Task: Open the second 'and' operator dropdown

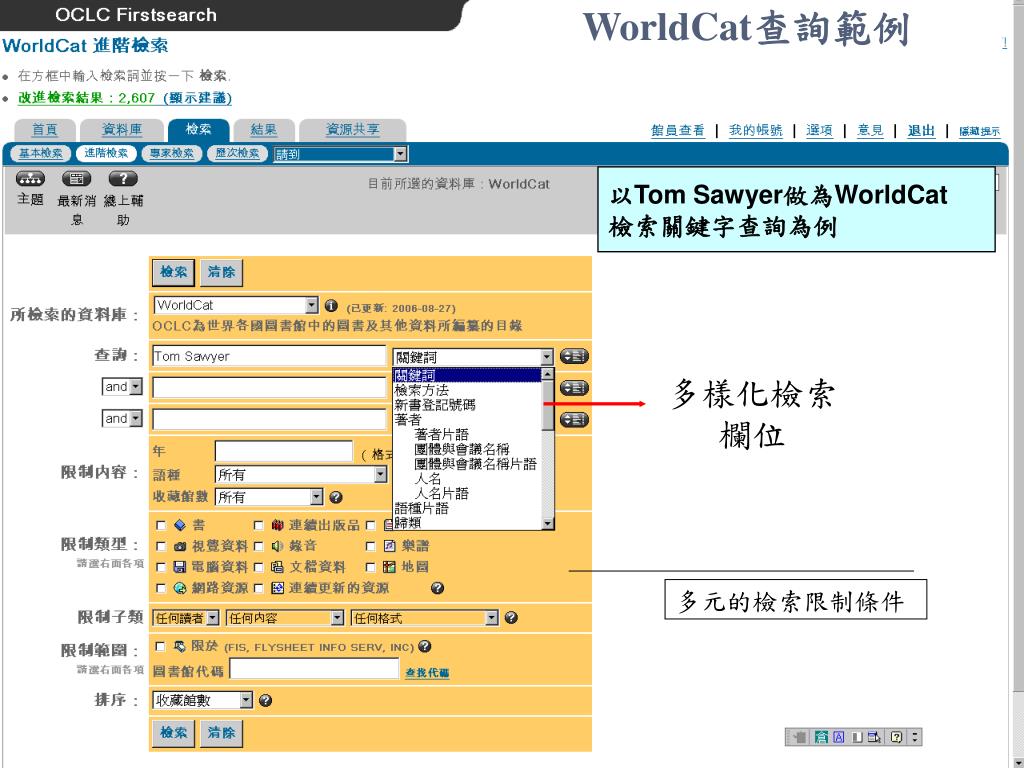Action: coord(121,418)
